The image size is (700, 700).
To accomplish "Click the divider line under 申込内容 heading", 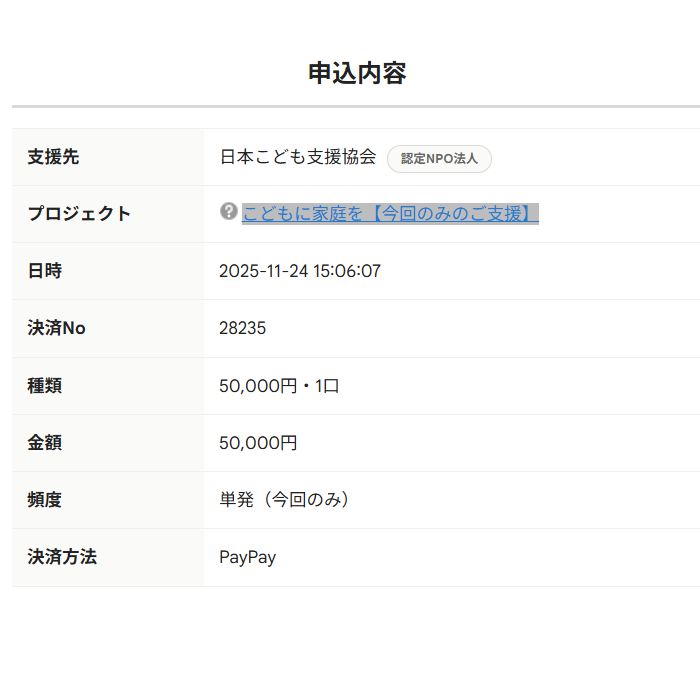I will click(x=356, y=106).
